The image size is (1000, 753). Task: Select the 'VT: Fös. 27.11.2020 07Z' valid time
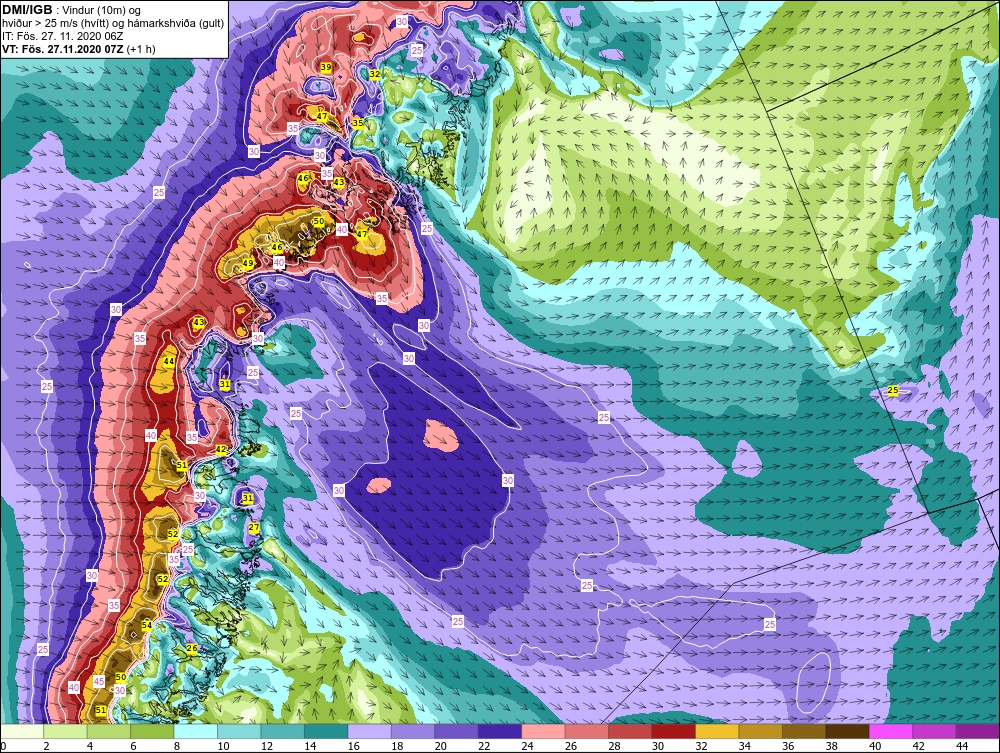(63, 49)
